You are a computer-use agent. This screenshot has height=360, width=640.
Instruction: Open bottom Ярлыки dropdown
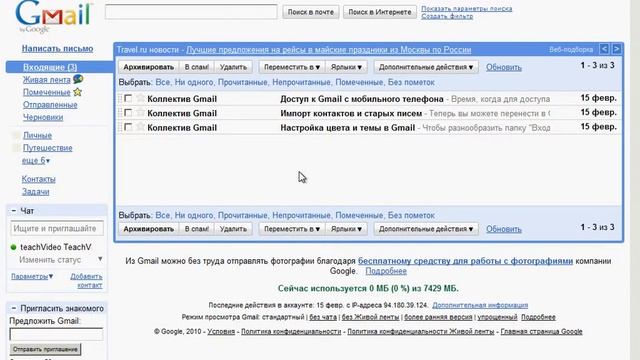(346, 229)
